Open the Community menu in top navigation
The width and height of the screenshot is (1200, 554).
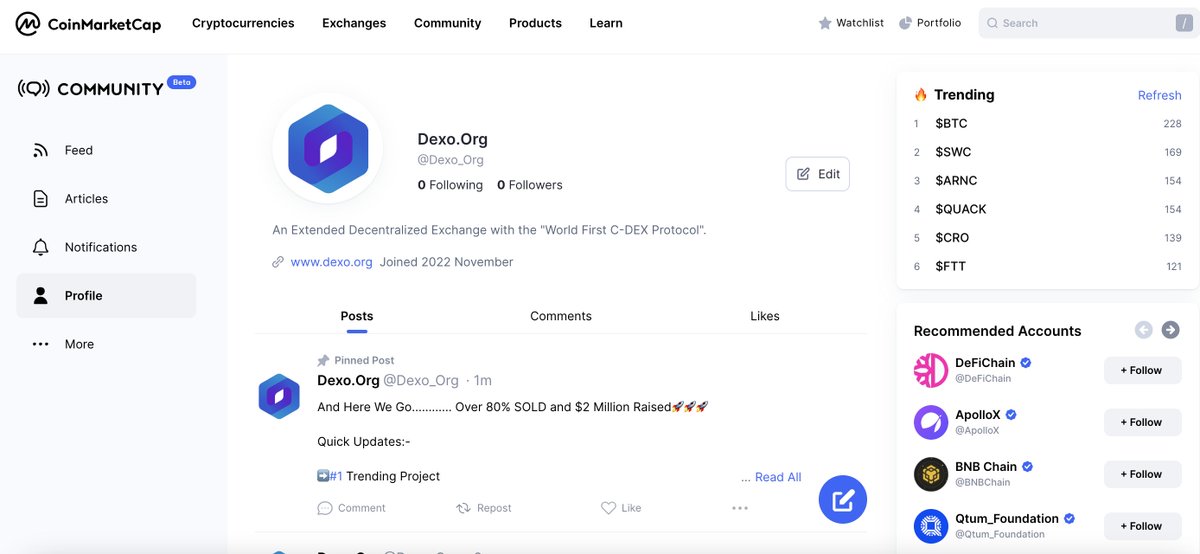point(447,23)
